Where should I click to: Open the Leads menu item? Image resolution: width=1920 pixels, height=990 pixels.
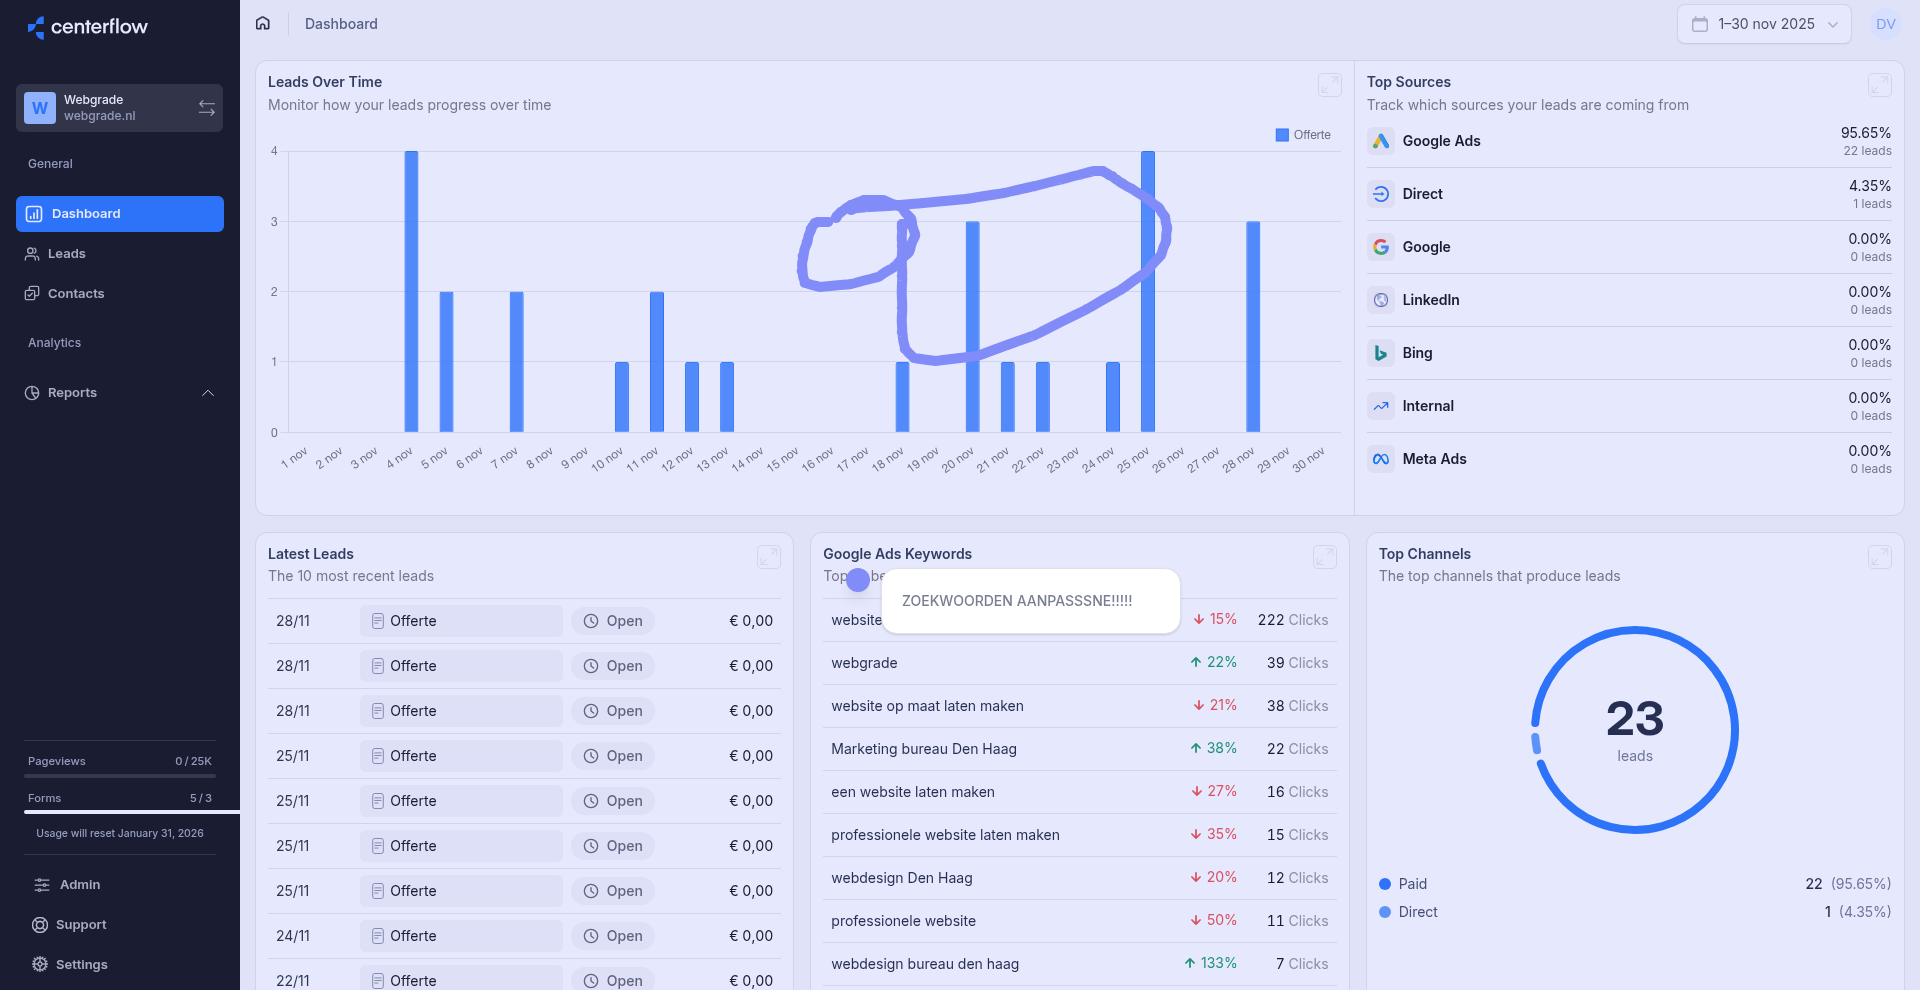click(66, 254)
